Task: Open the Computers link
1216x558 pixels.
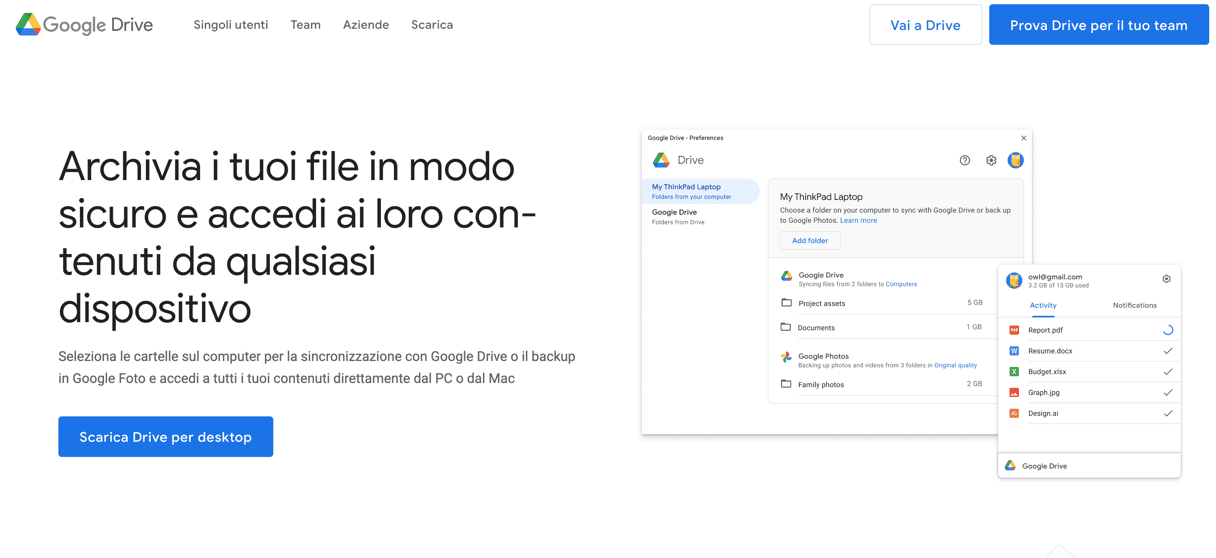Action: pyautogui.click(x=901, y=284)
